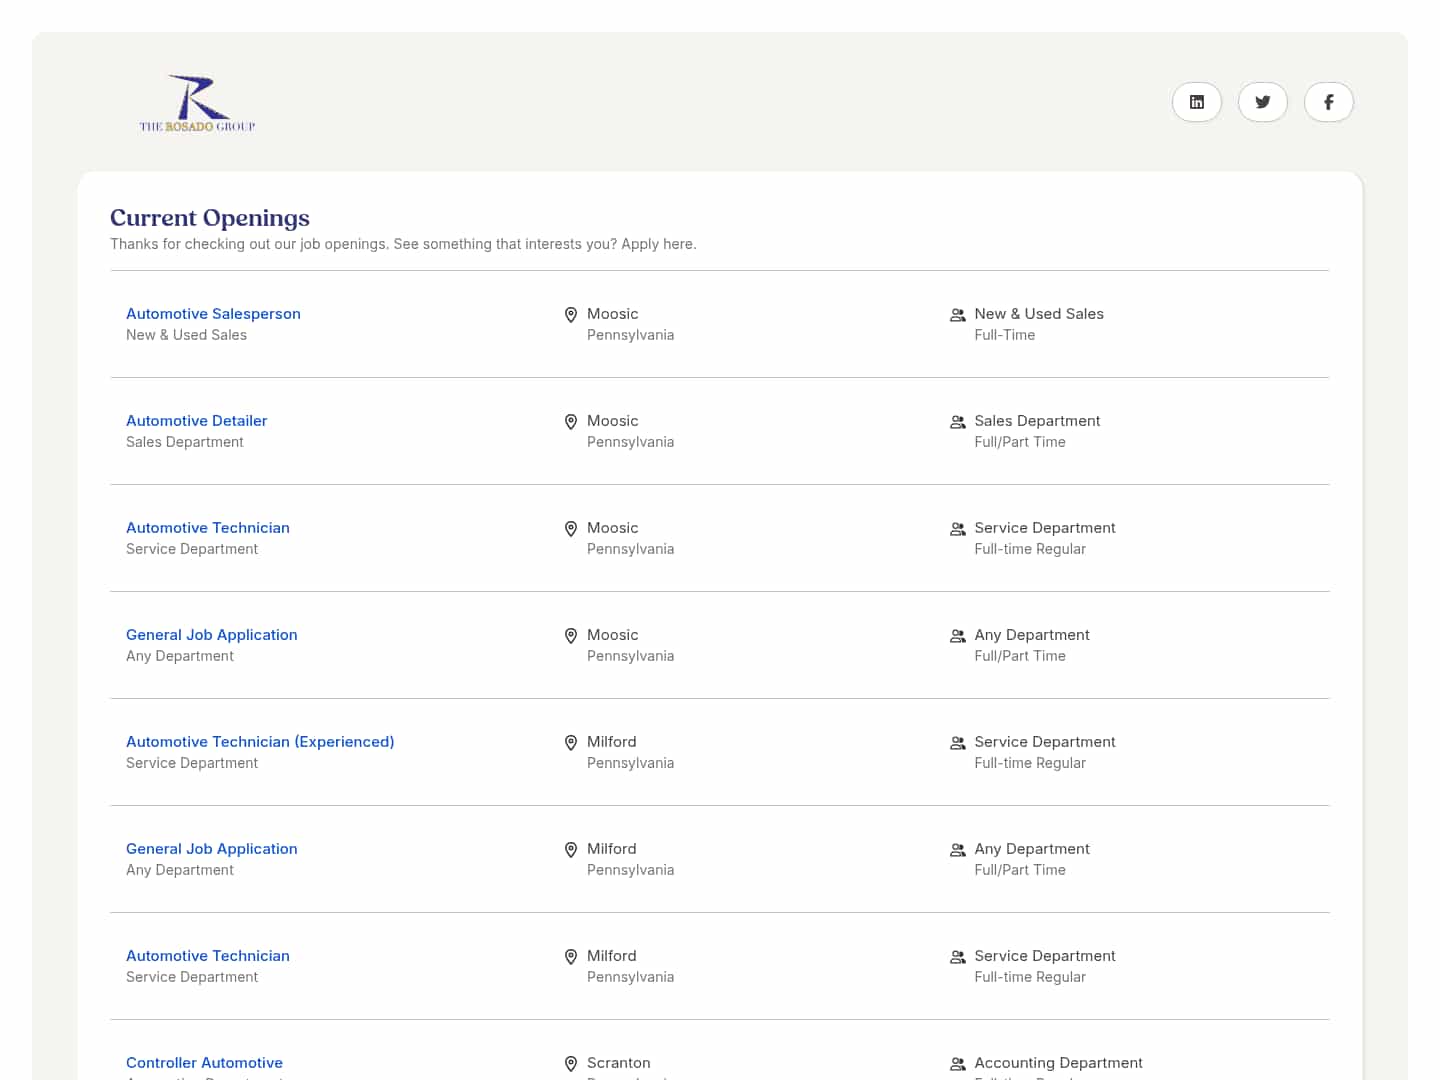Open Automotive Salesperson job listing

[x=213, y=314]
